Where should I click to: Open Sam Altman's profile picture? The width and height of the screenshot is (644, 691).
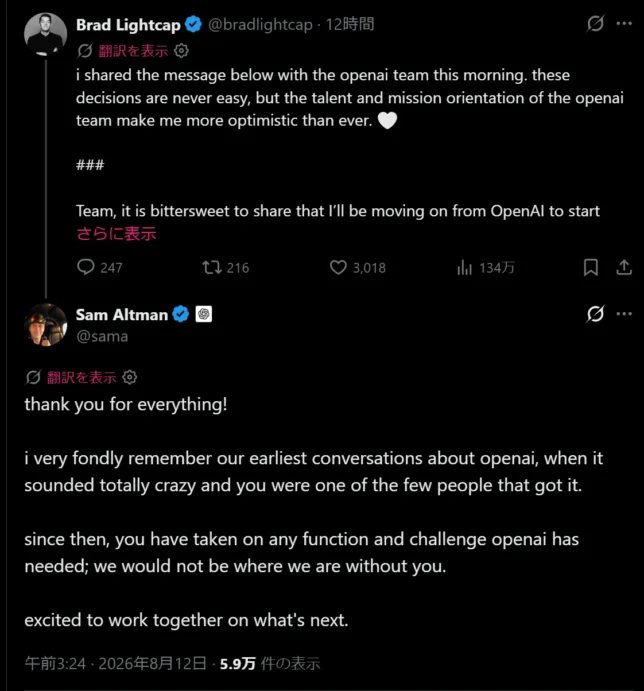(45, 325)
